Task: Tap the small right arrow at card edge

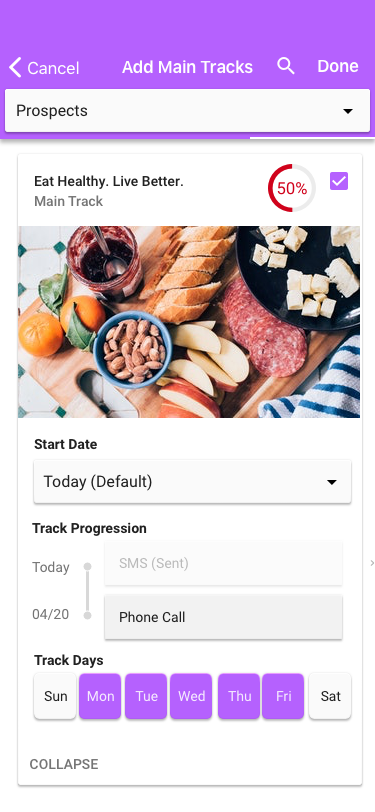Action: click(372, 563)
